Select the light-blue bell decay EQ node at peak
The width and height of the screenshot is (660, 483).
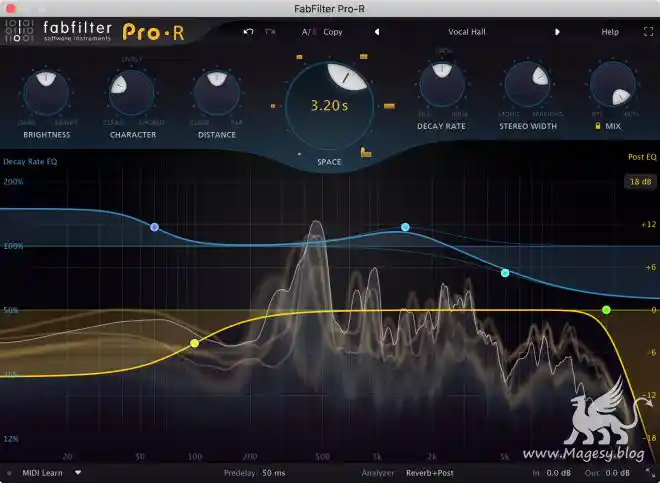[x=405, y=227]
